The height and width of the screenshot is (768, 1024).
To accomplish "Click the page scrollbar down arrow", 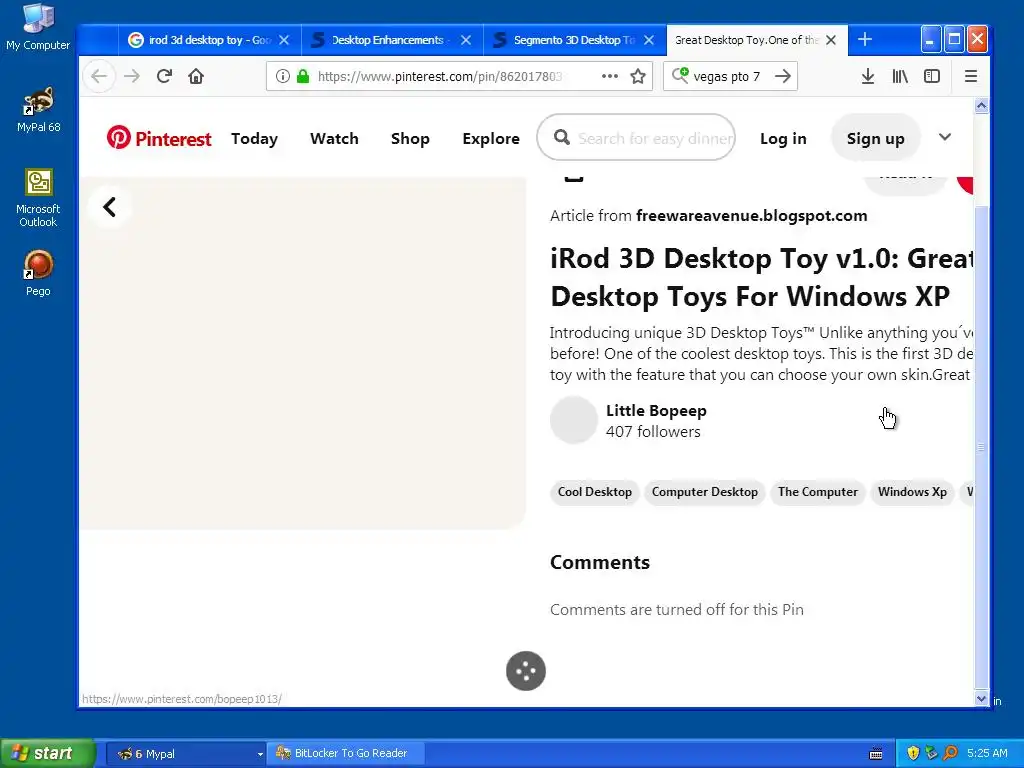I will 981,698.
